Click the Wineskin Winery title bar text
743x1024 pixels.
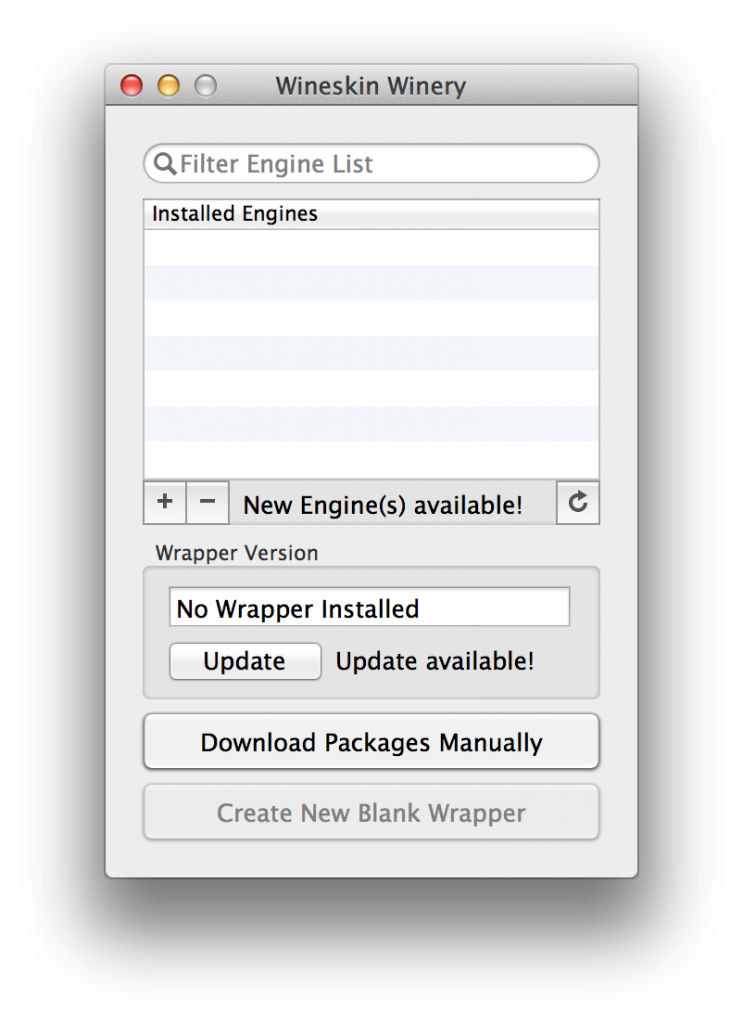tap(371, 86)
